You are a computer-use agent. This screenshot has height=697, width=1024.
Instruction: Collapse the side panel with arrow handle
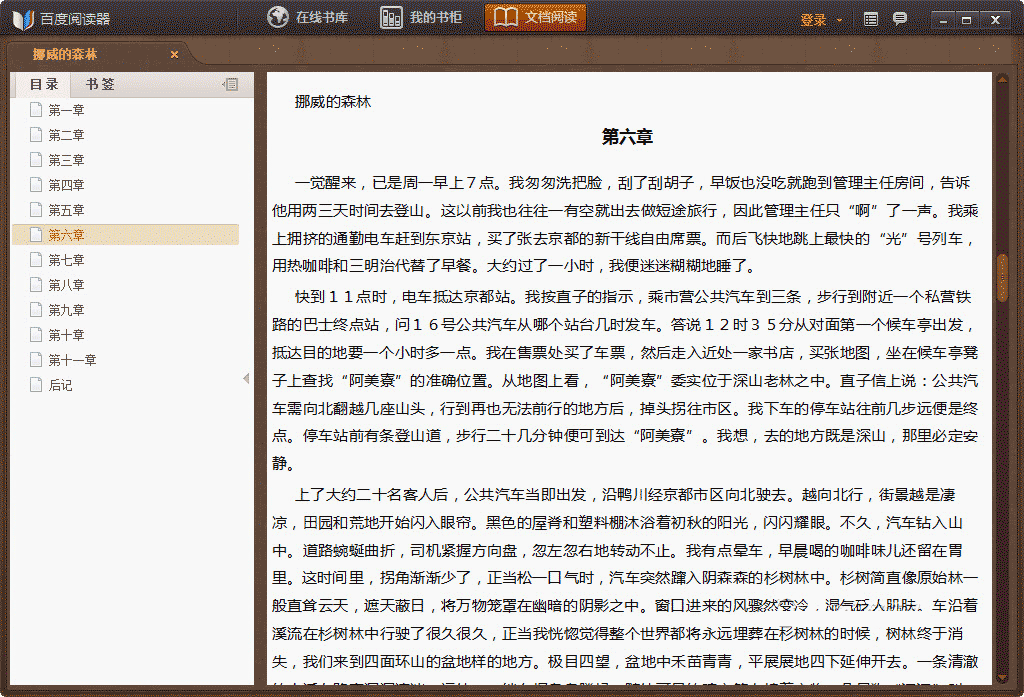(246, 378)
